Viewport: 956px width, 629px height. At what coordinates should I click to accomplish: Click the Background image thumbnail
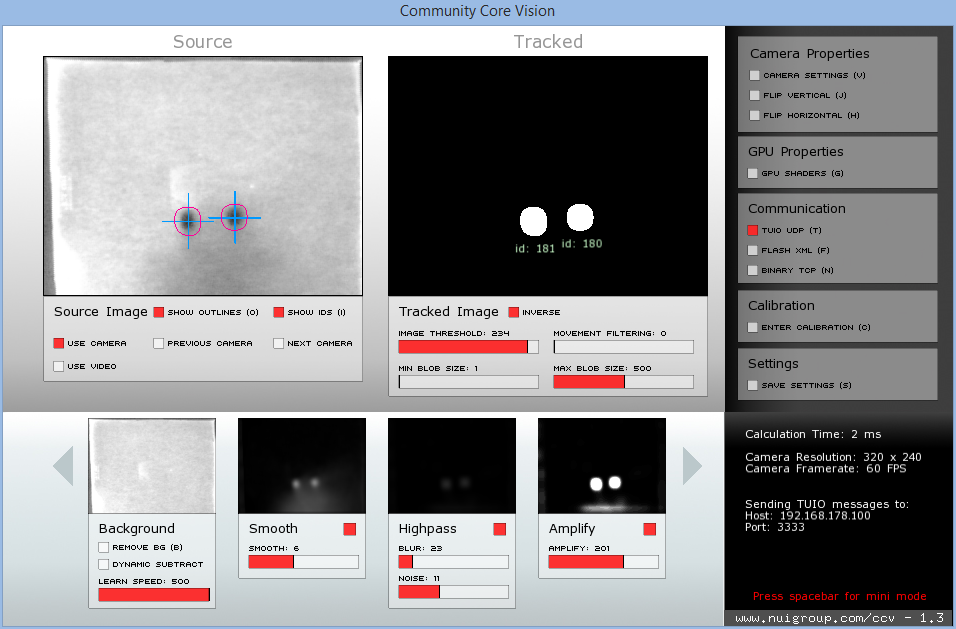coord(152,466)
